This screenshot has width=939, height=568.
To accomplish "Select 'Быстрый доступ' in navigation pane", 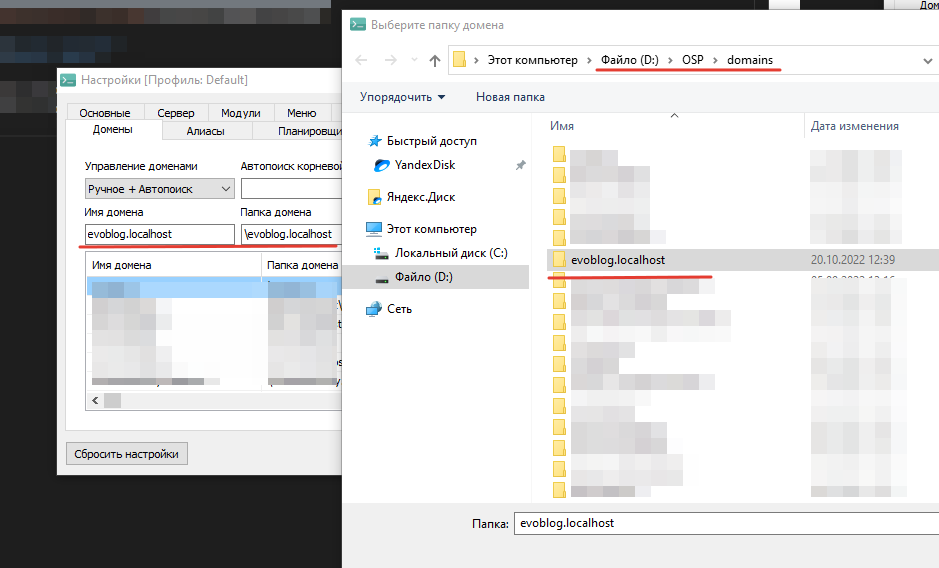I will 432,141.
